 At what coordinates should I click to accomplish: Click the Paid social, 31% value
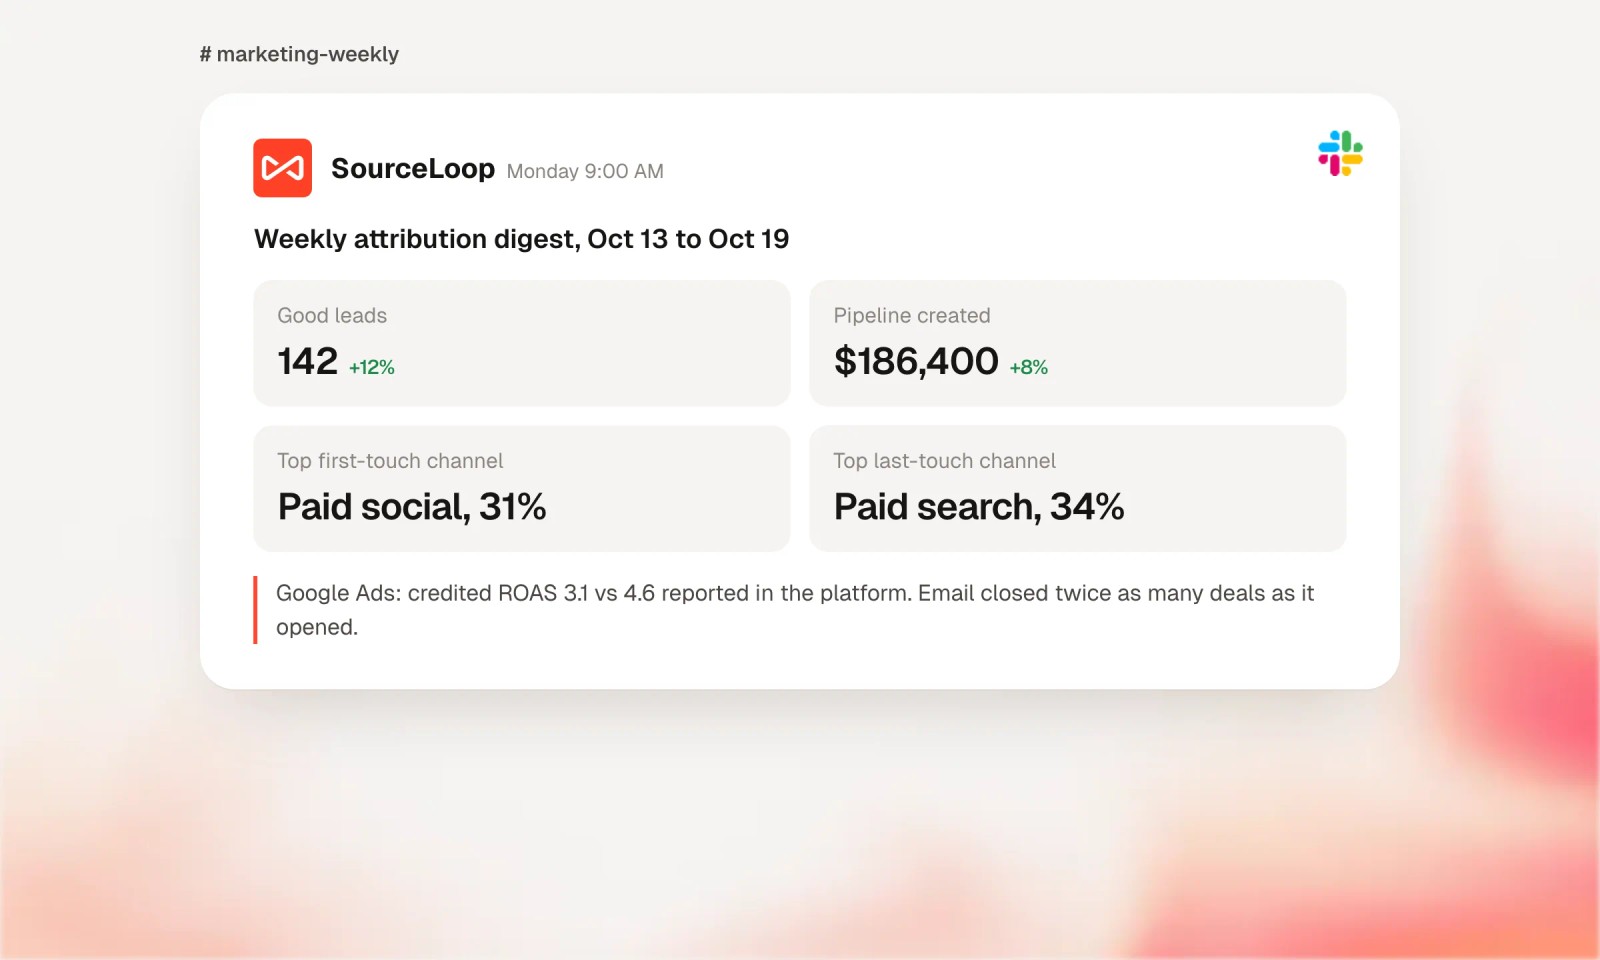click(x=412, y=507)
